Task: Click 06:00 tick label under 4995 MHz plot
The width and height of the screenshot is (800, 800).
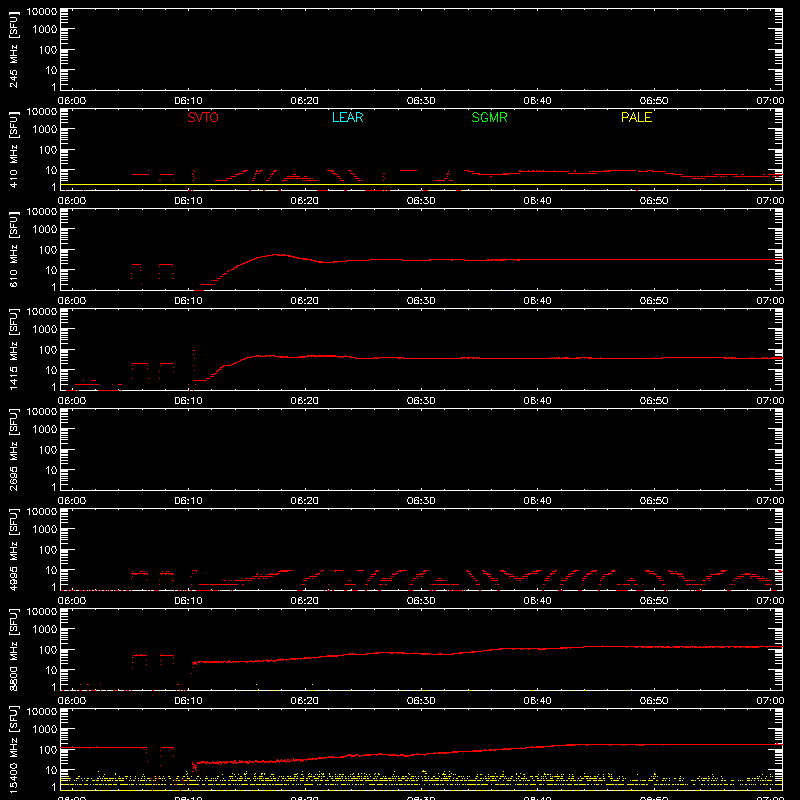Action: click(71, 601)
